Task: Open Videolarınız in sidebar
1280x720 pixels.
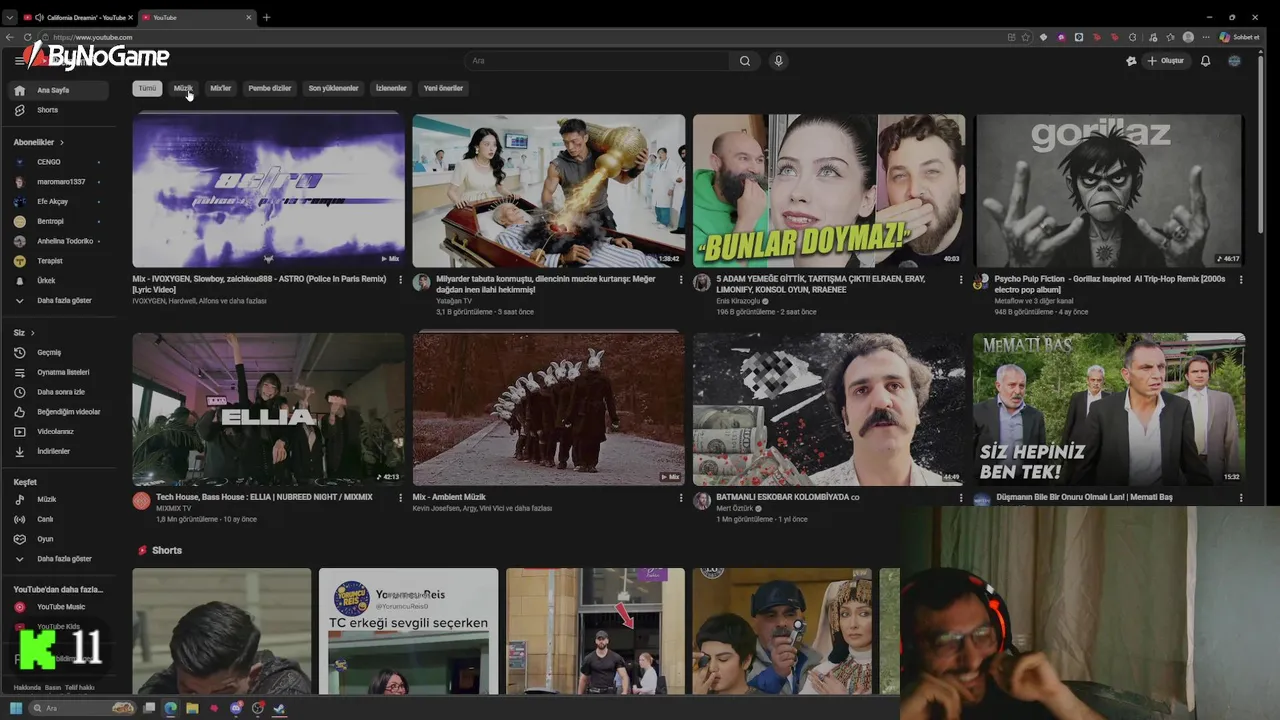Action: coord(58,432)
